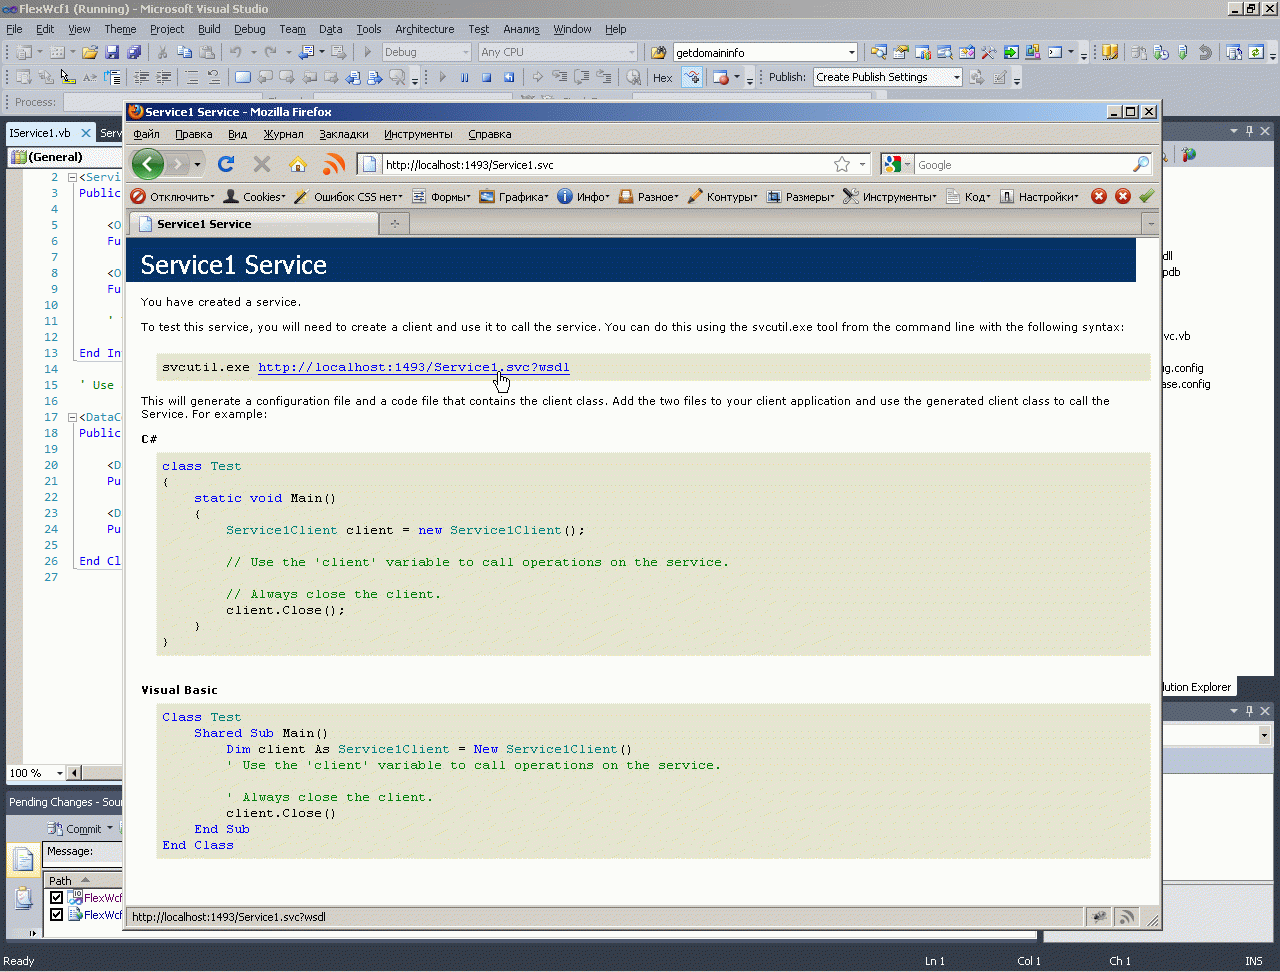
Task: Open the Visual Studio Debug menu
Action: coord(249,29)
